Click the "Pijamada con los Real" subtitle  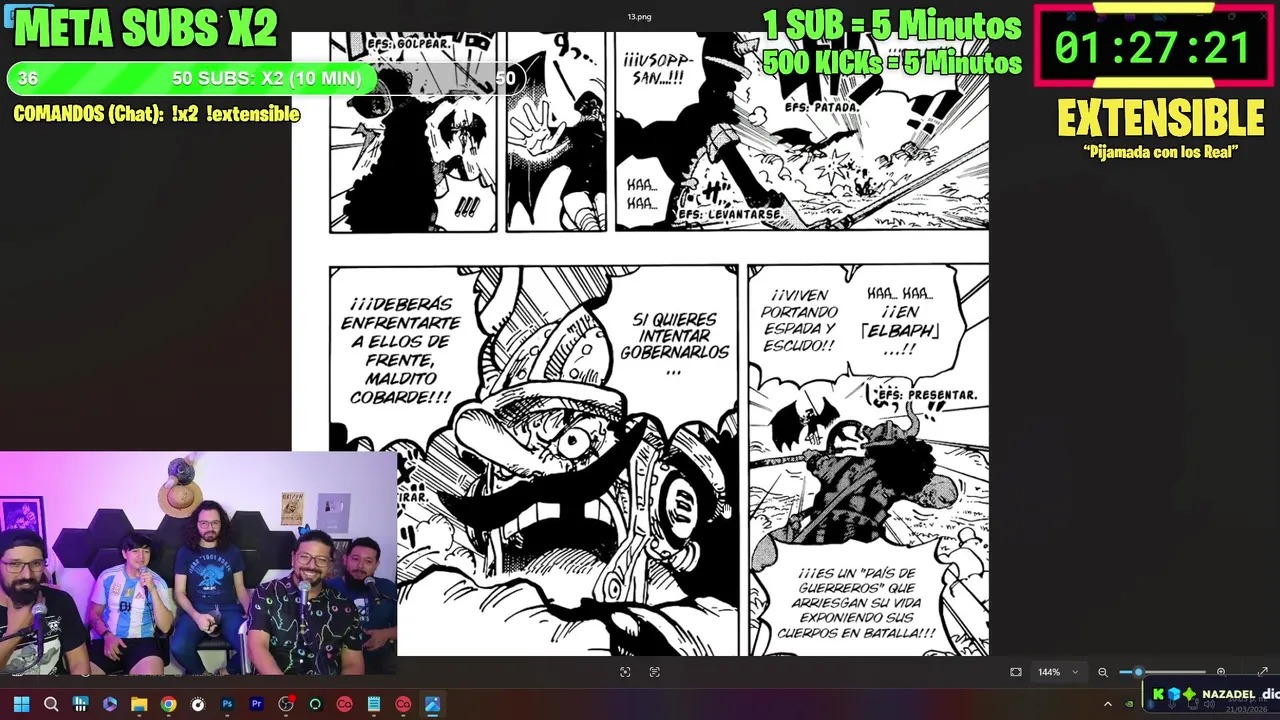tap(1161, 152)
